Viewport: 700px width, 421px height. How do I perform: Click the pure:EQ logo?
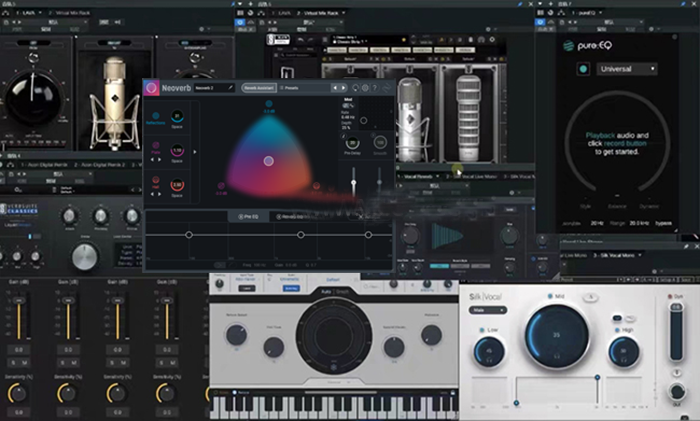[587, 46]
